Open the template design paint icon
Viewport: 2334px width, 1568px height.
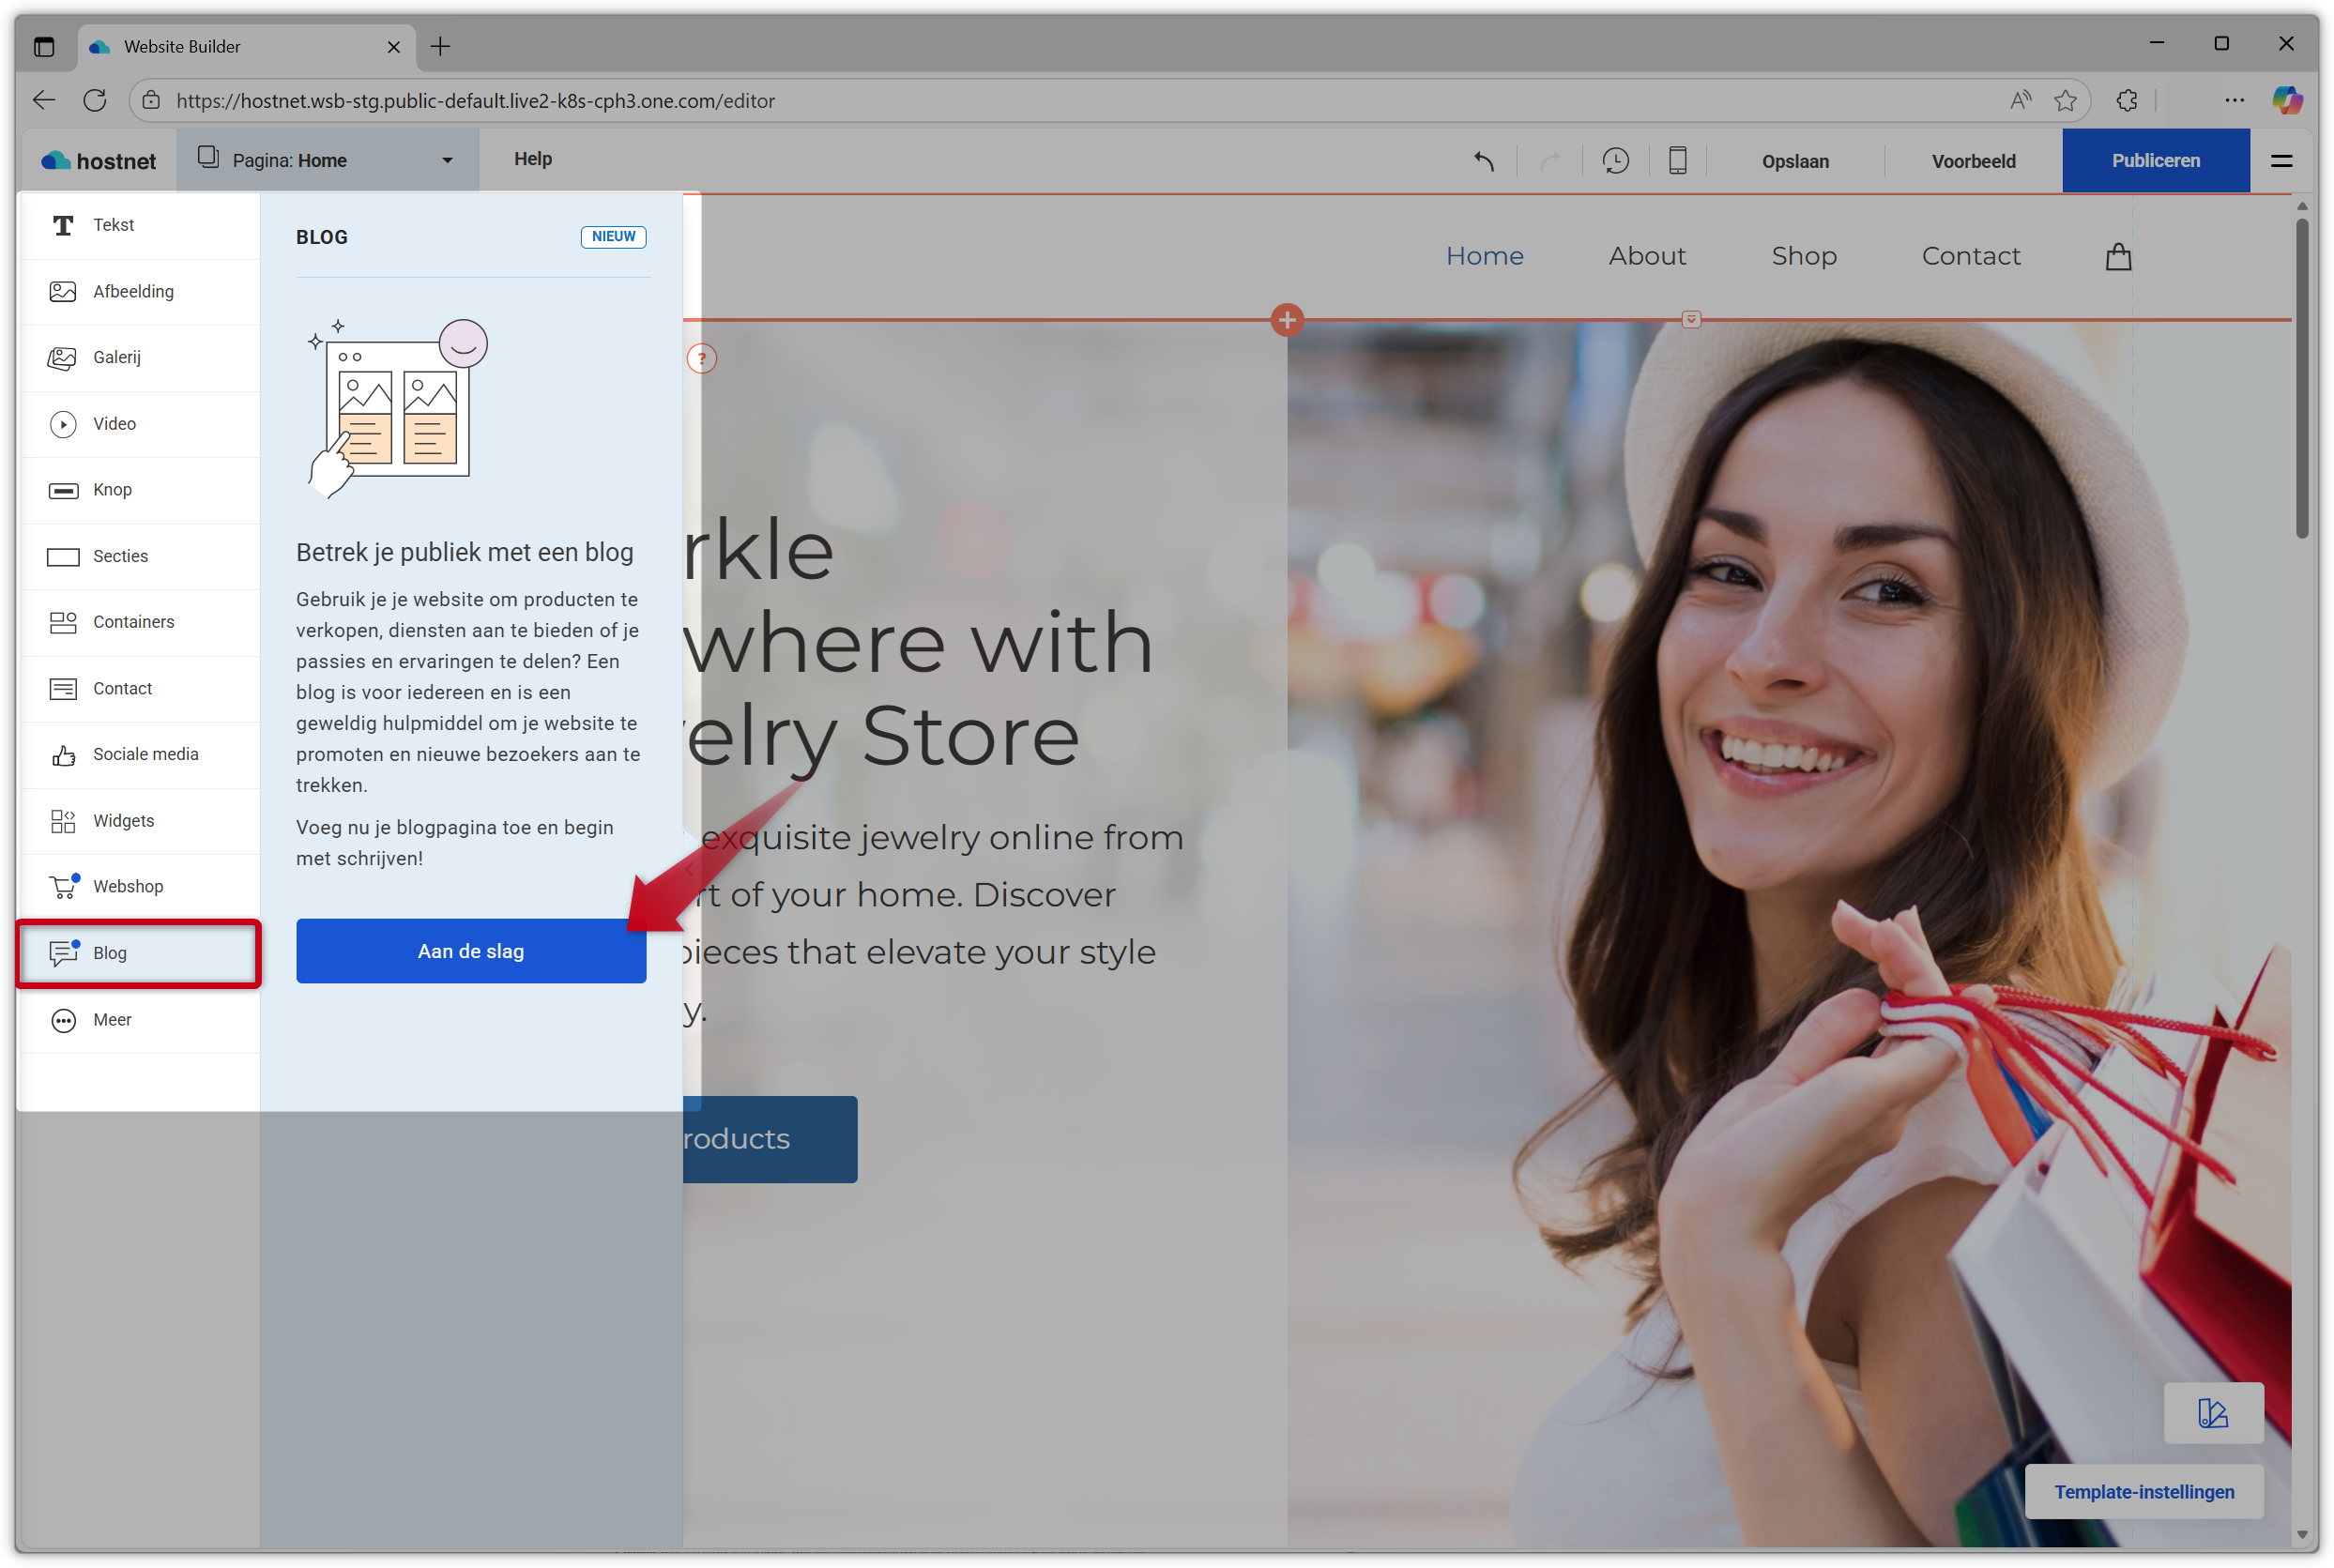(x=2213, y=1413)
